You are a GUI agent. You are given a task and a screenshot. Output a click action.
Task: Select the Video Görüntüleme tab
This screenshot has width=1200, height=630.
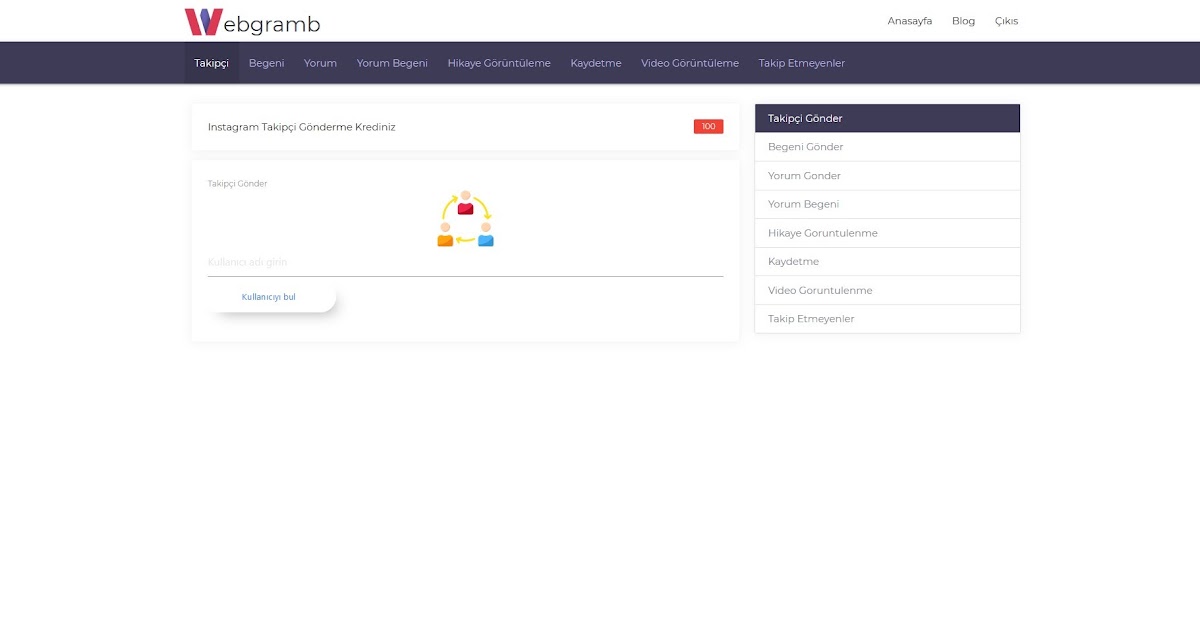(690, 63)
